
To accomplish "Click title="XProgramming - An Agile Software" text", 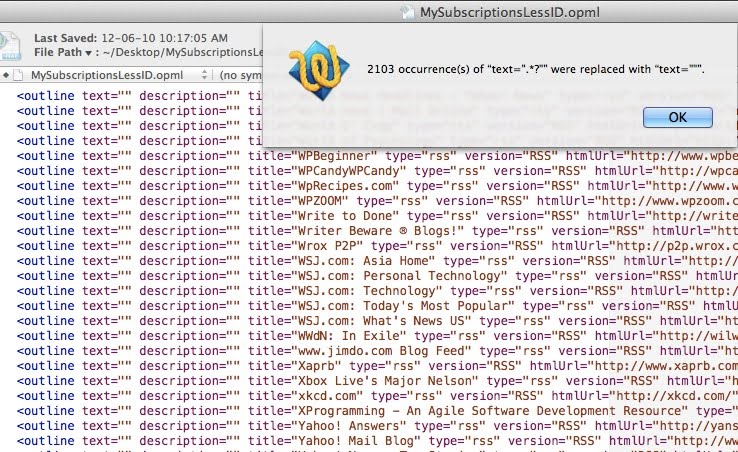I will click(389, 412).
